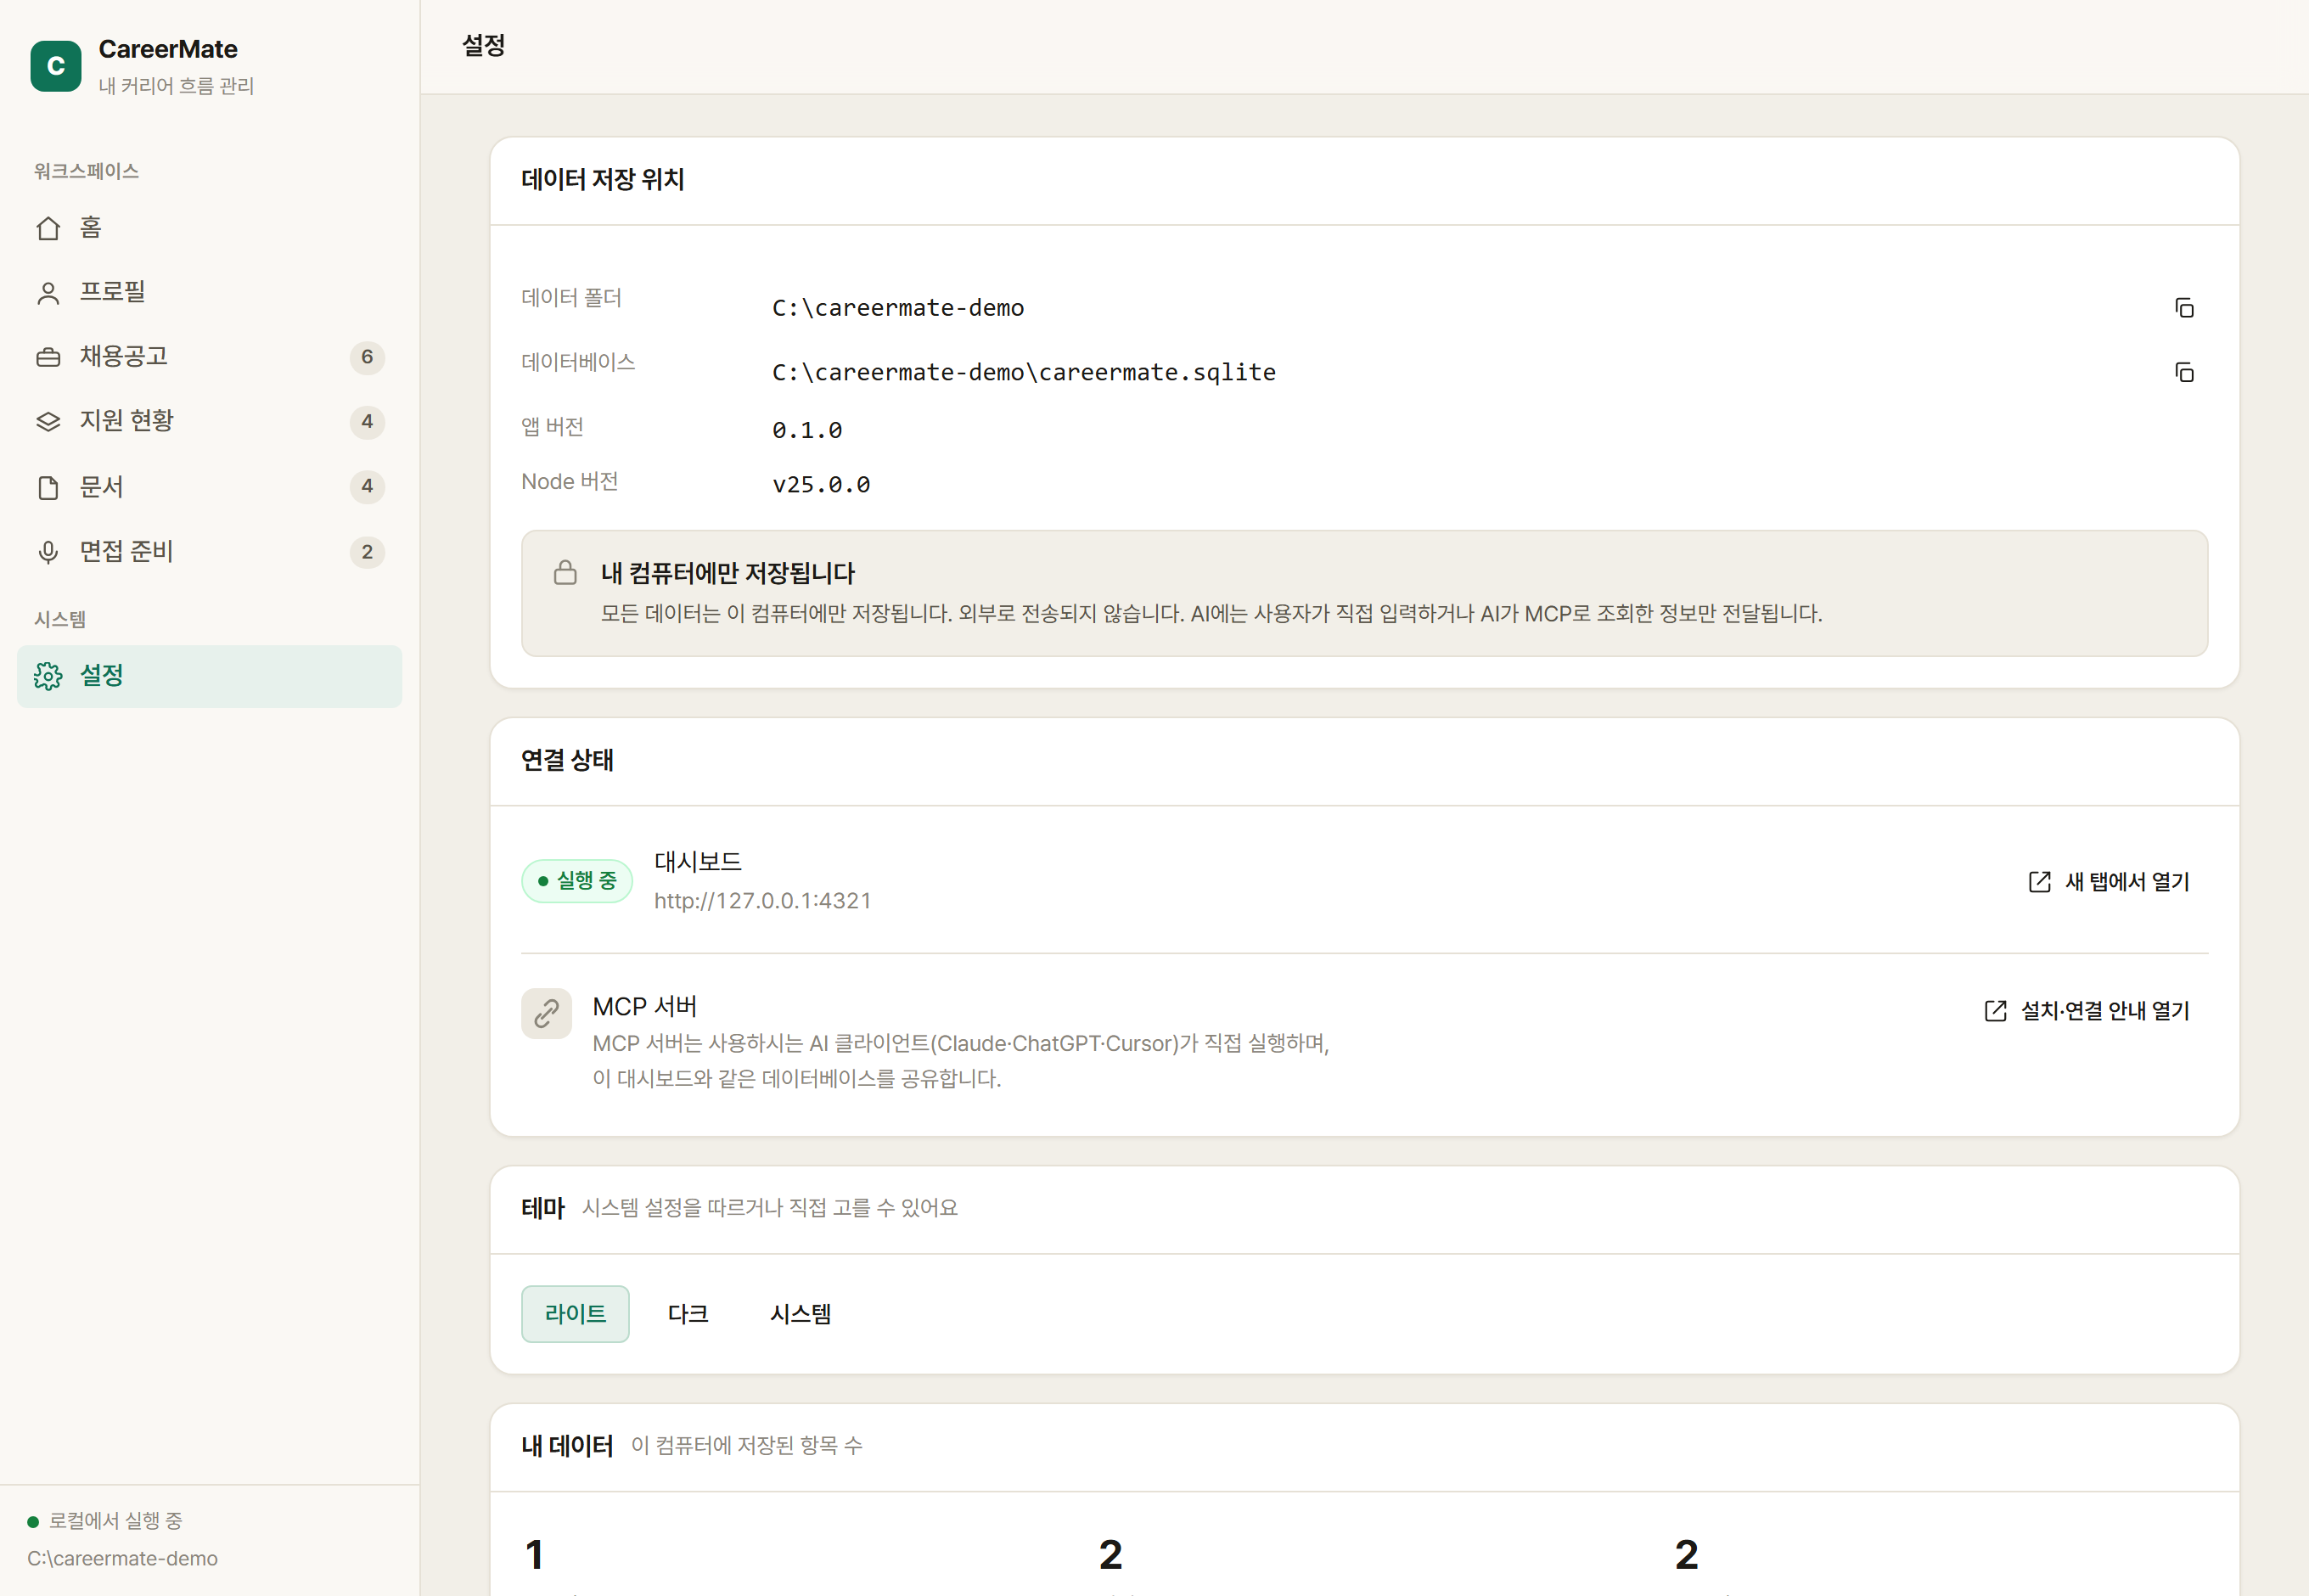Navigate to 지원 현황
Screen dimensions: 2309x1596
(x=209, y=421)
